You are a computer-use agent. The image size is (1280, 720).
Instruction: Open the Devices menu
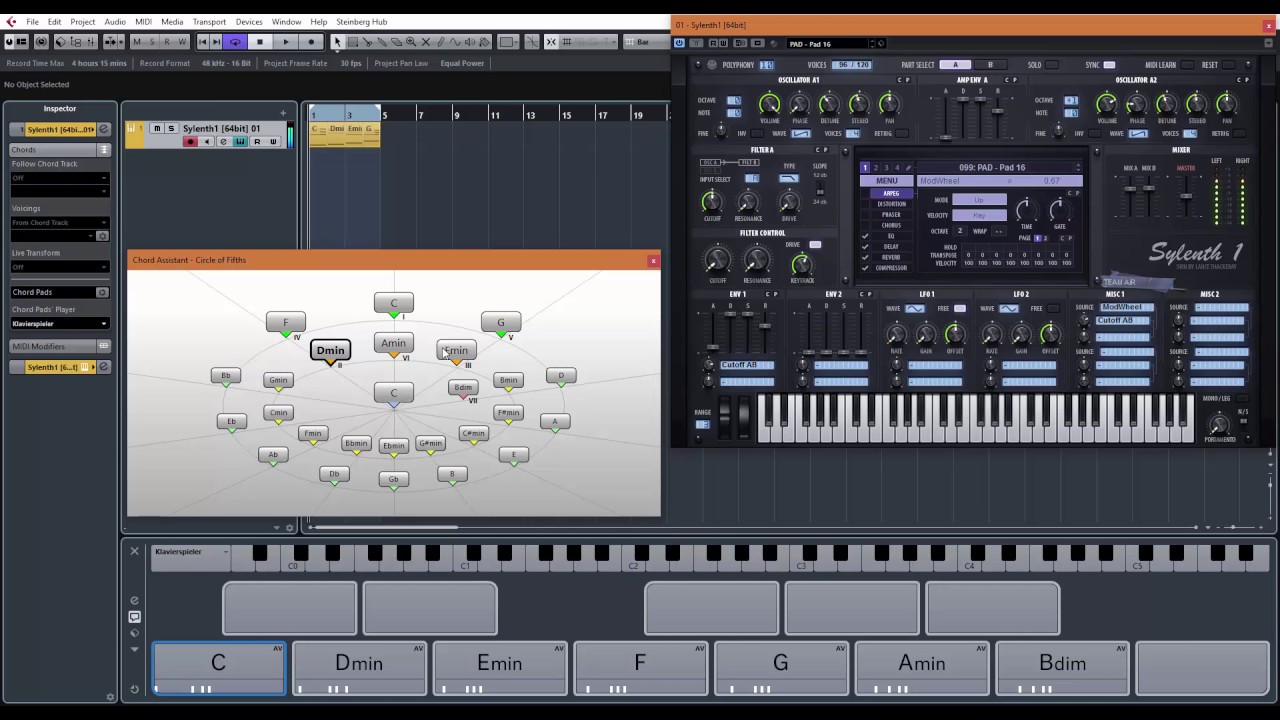[x=249, y=22]
